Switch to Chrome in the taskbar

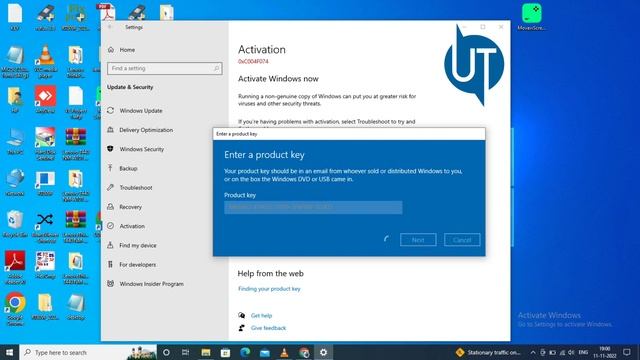click(x=304, y=352)
